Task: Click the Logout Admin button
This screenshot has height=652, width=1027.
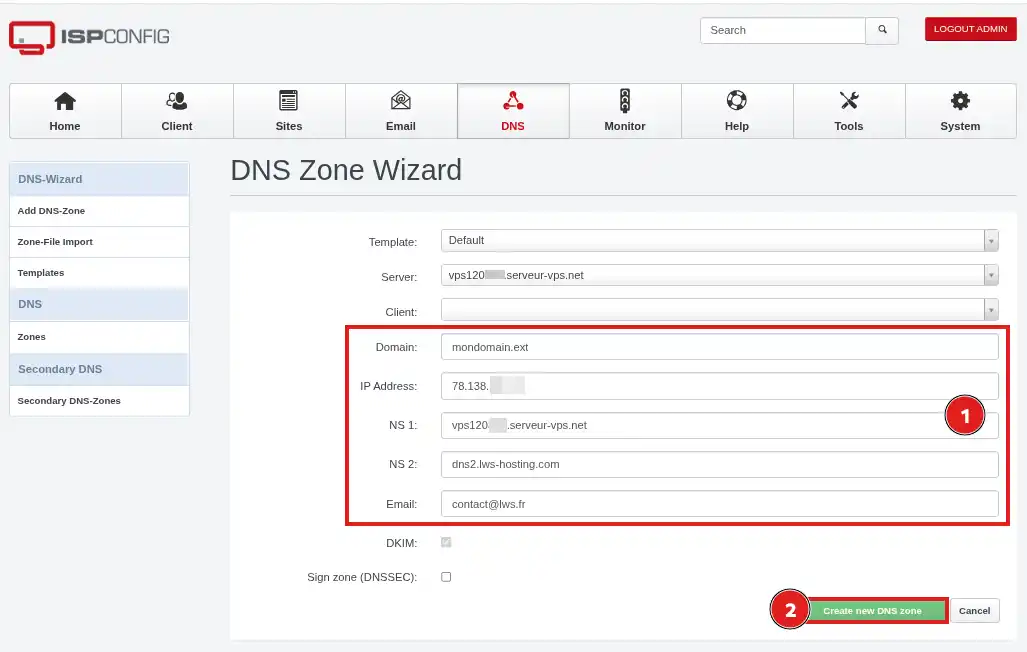Action: 970,29
